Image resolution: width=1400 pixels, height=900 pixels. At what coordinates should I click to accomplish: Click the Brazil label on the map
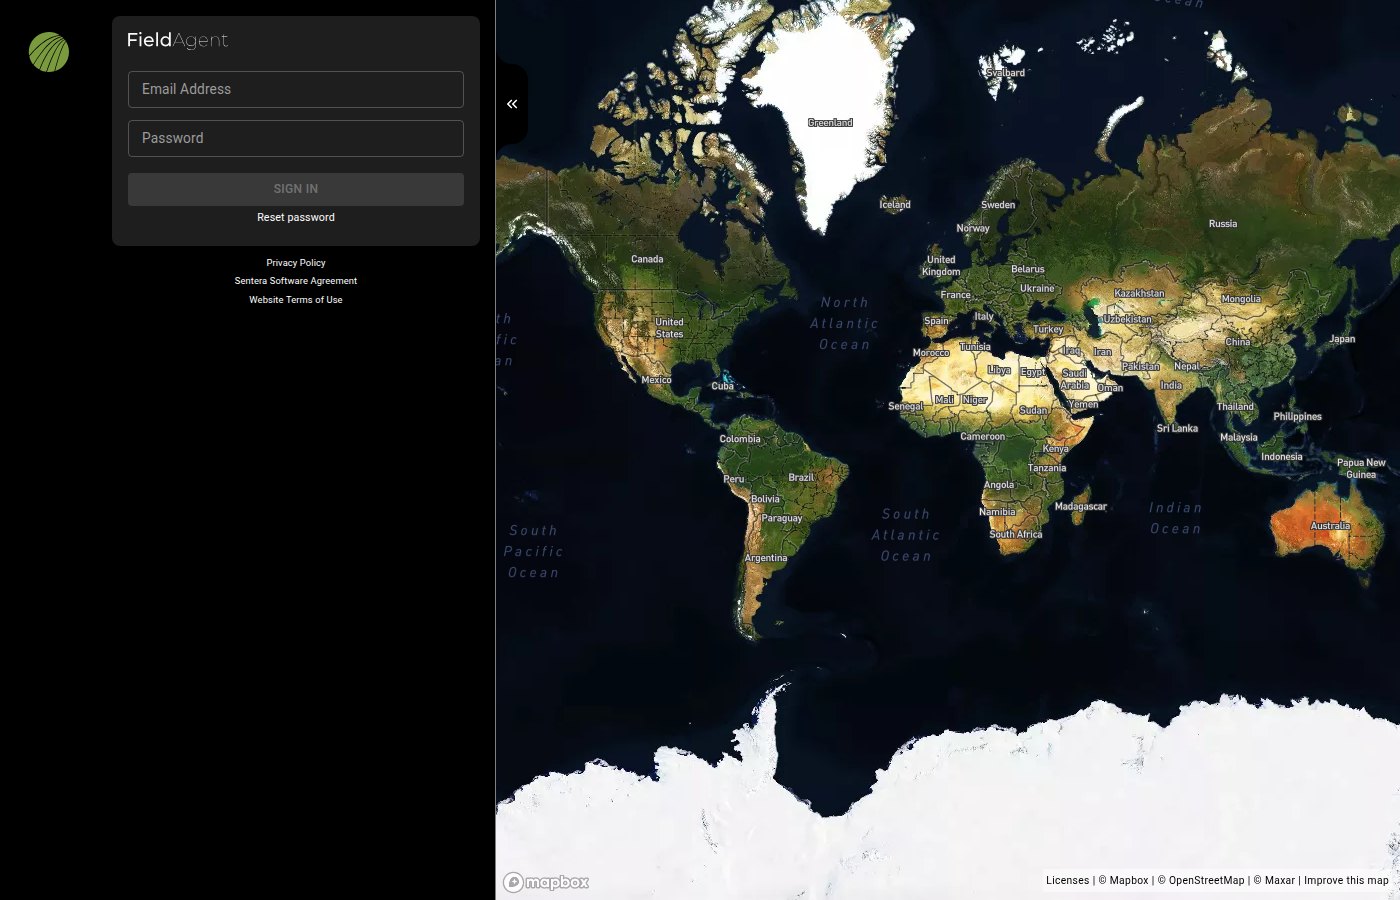click(x=801, y=478)
